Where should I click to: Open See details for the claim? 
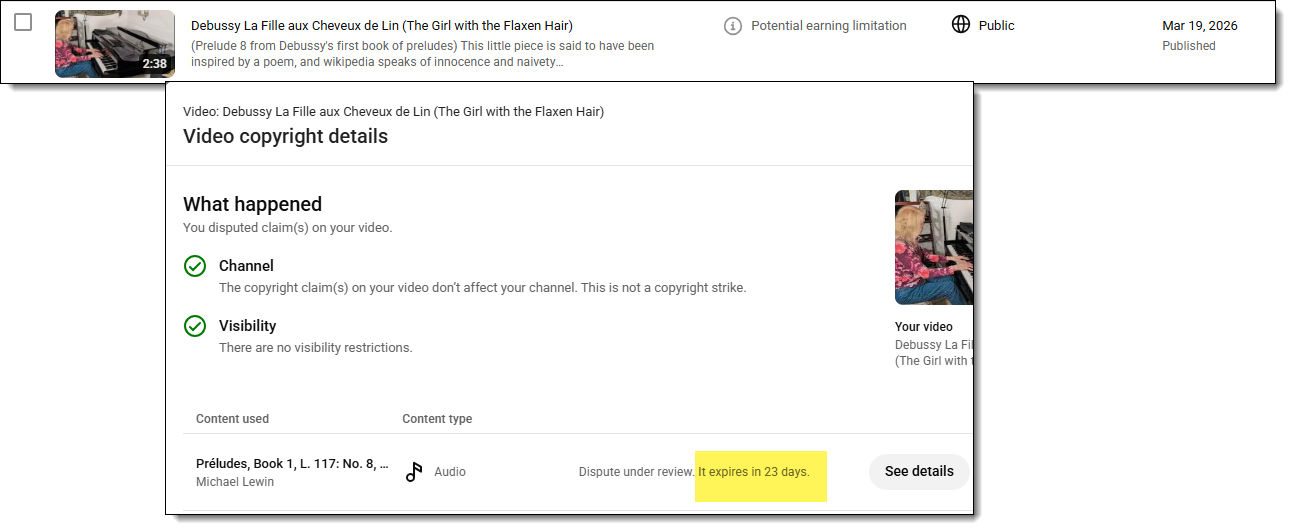tap(919, 471)
